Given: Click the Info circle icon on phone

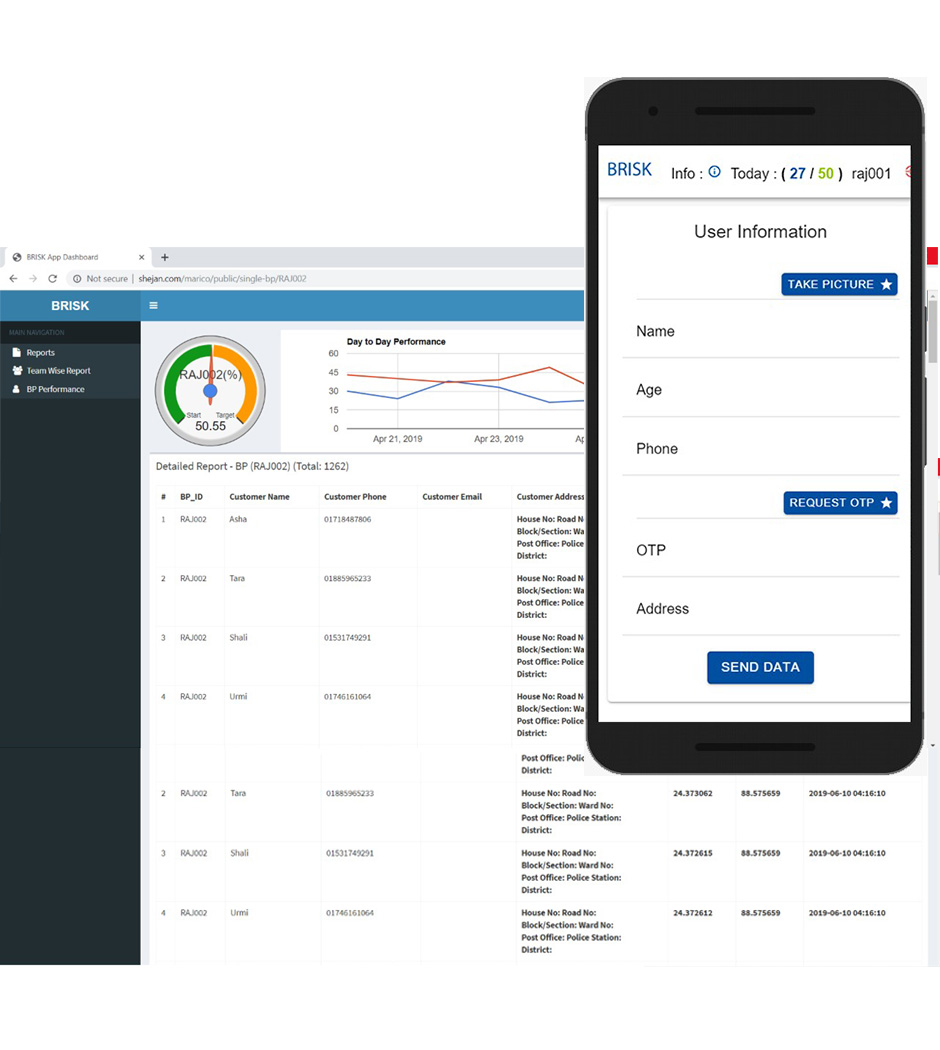Looking at the screenshot, I should click(x=714, y=171).
